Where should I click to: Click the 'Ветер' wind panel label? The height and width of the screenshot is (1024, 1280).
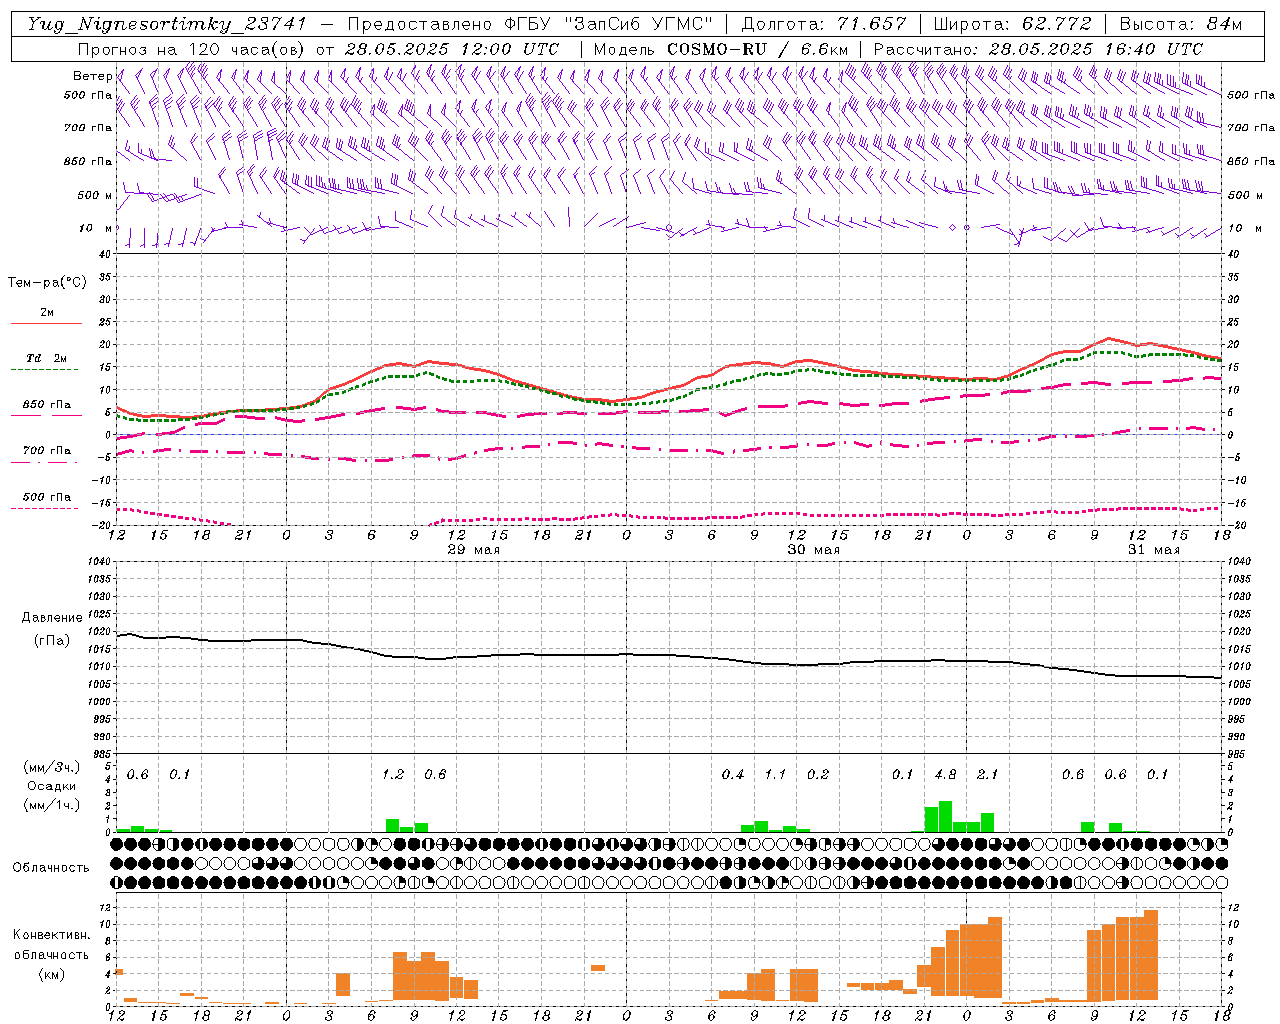click(92, 76)
